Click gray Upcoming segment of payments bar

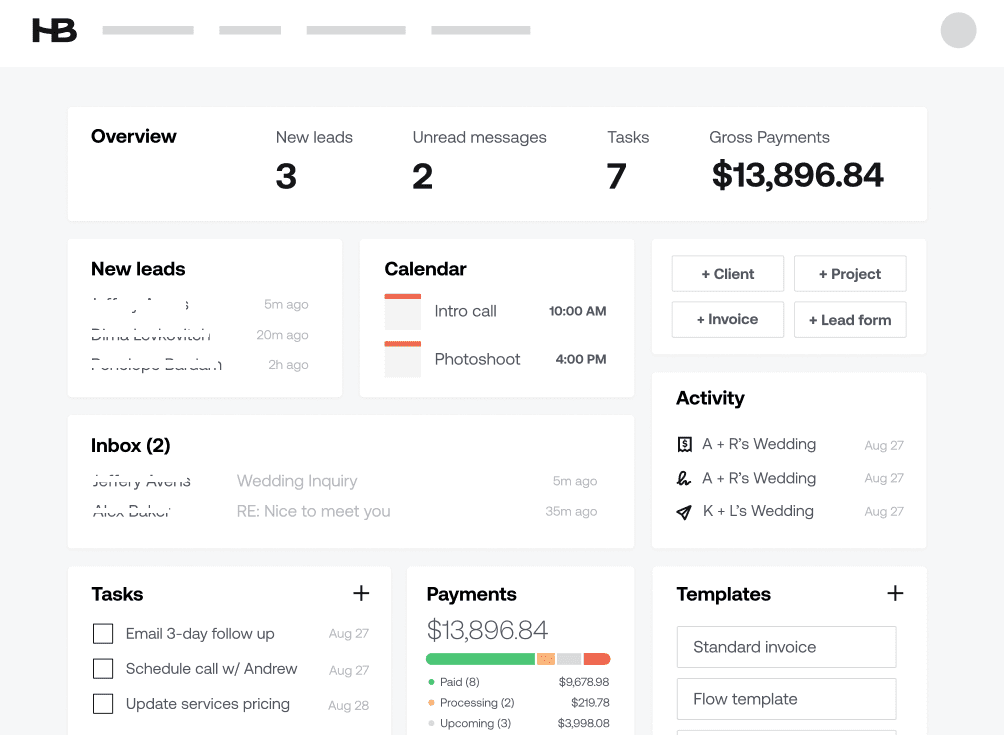point(569,659)
